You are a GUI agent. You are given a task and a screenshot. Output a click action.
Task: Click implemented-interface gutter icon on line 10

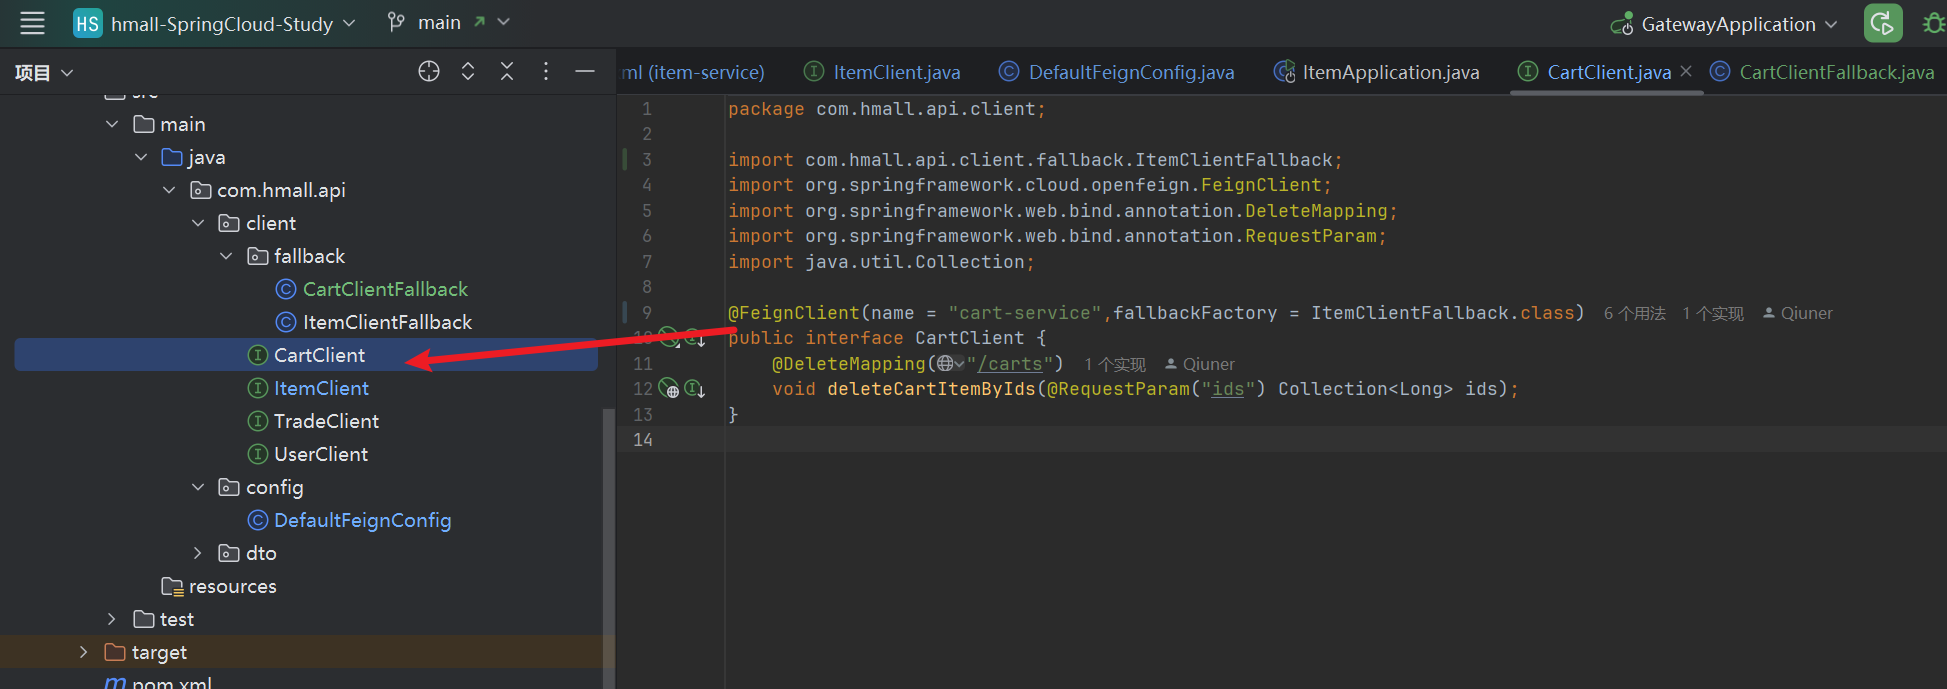[x=695, y=338]
